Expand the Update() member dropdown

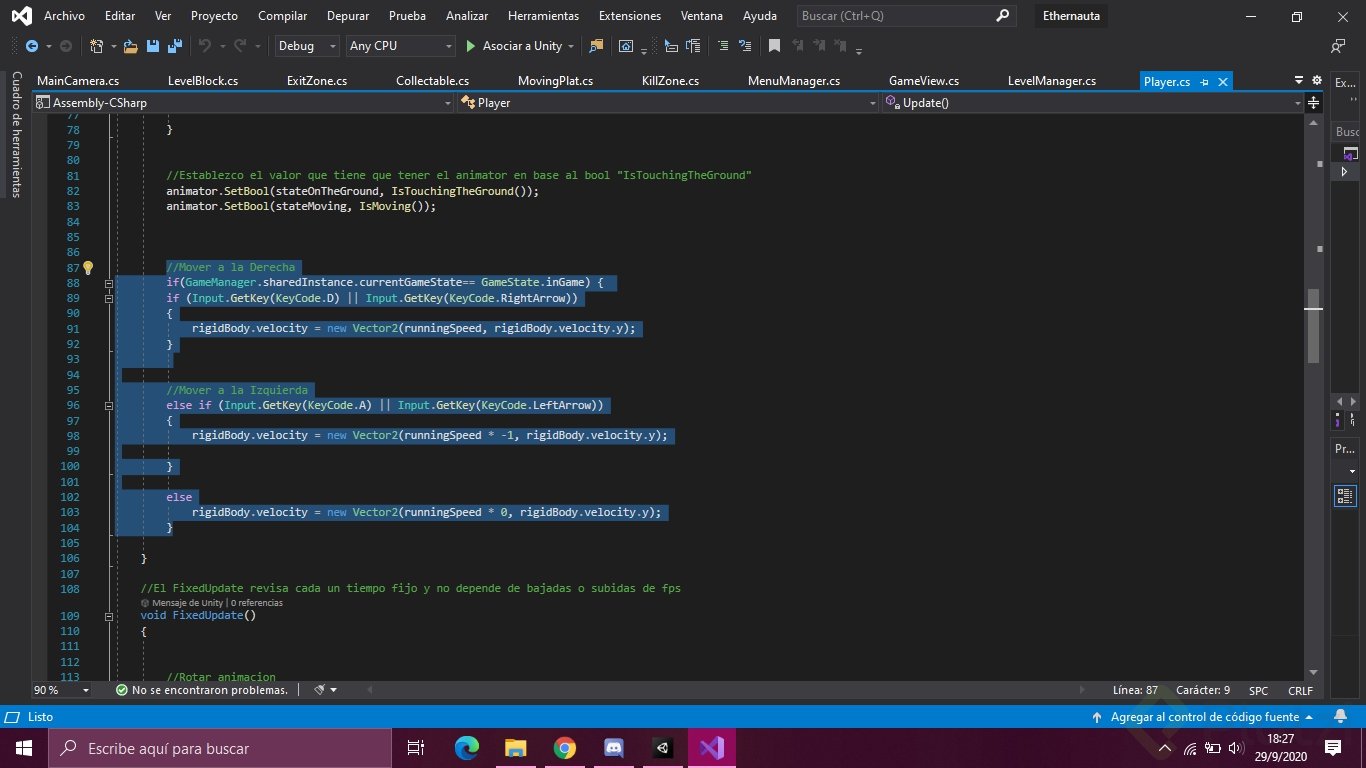1296,103
